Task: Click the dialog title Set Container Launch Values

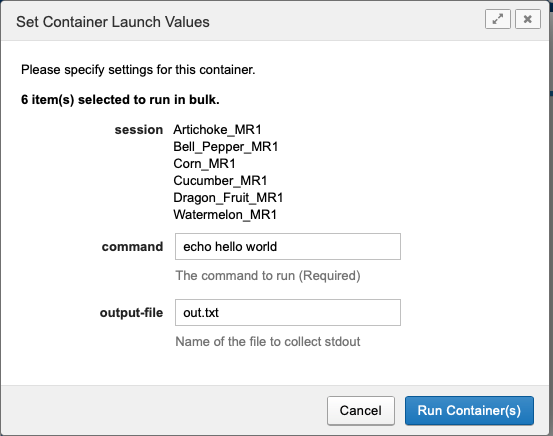Action: (113, 22)
